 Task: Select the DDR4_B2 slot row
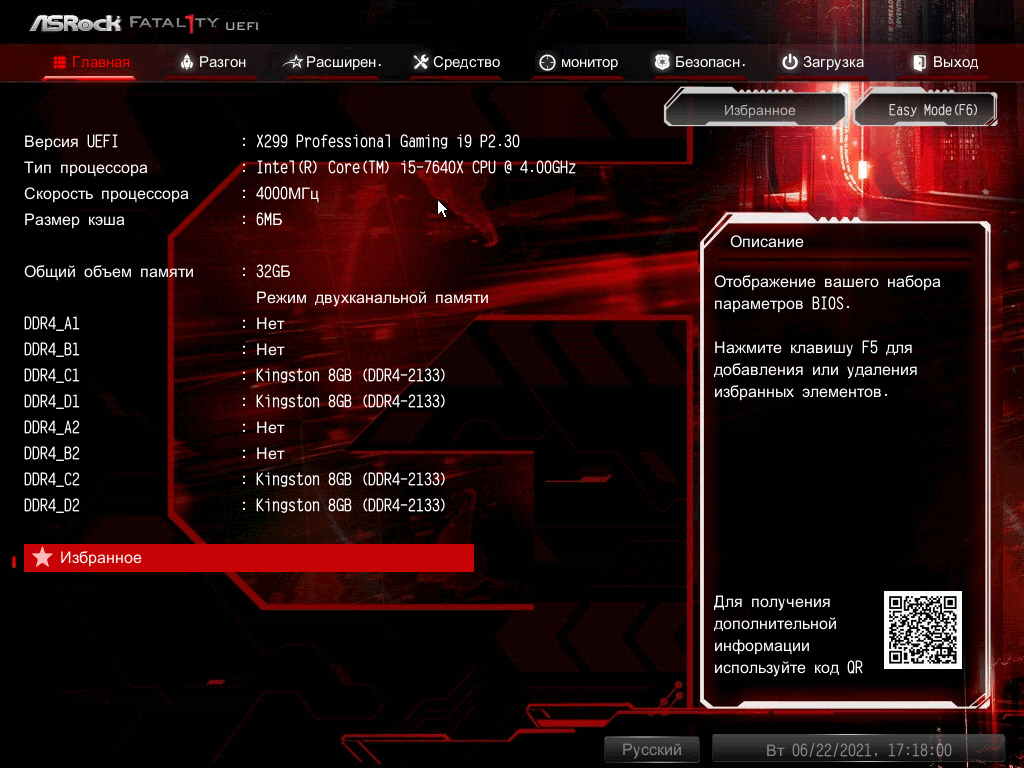[x=154, y=454]
